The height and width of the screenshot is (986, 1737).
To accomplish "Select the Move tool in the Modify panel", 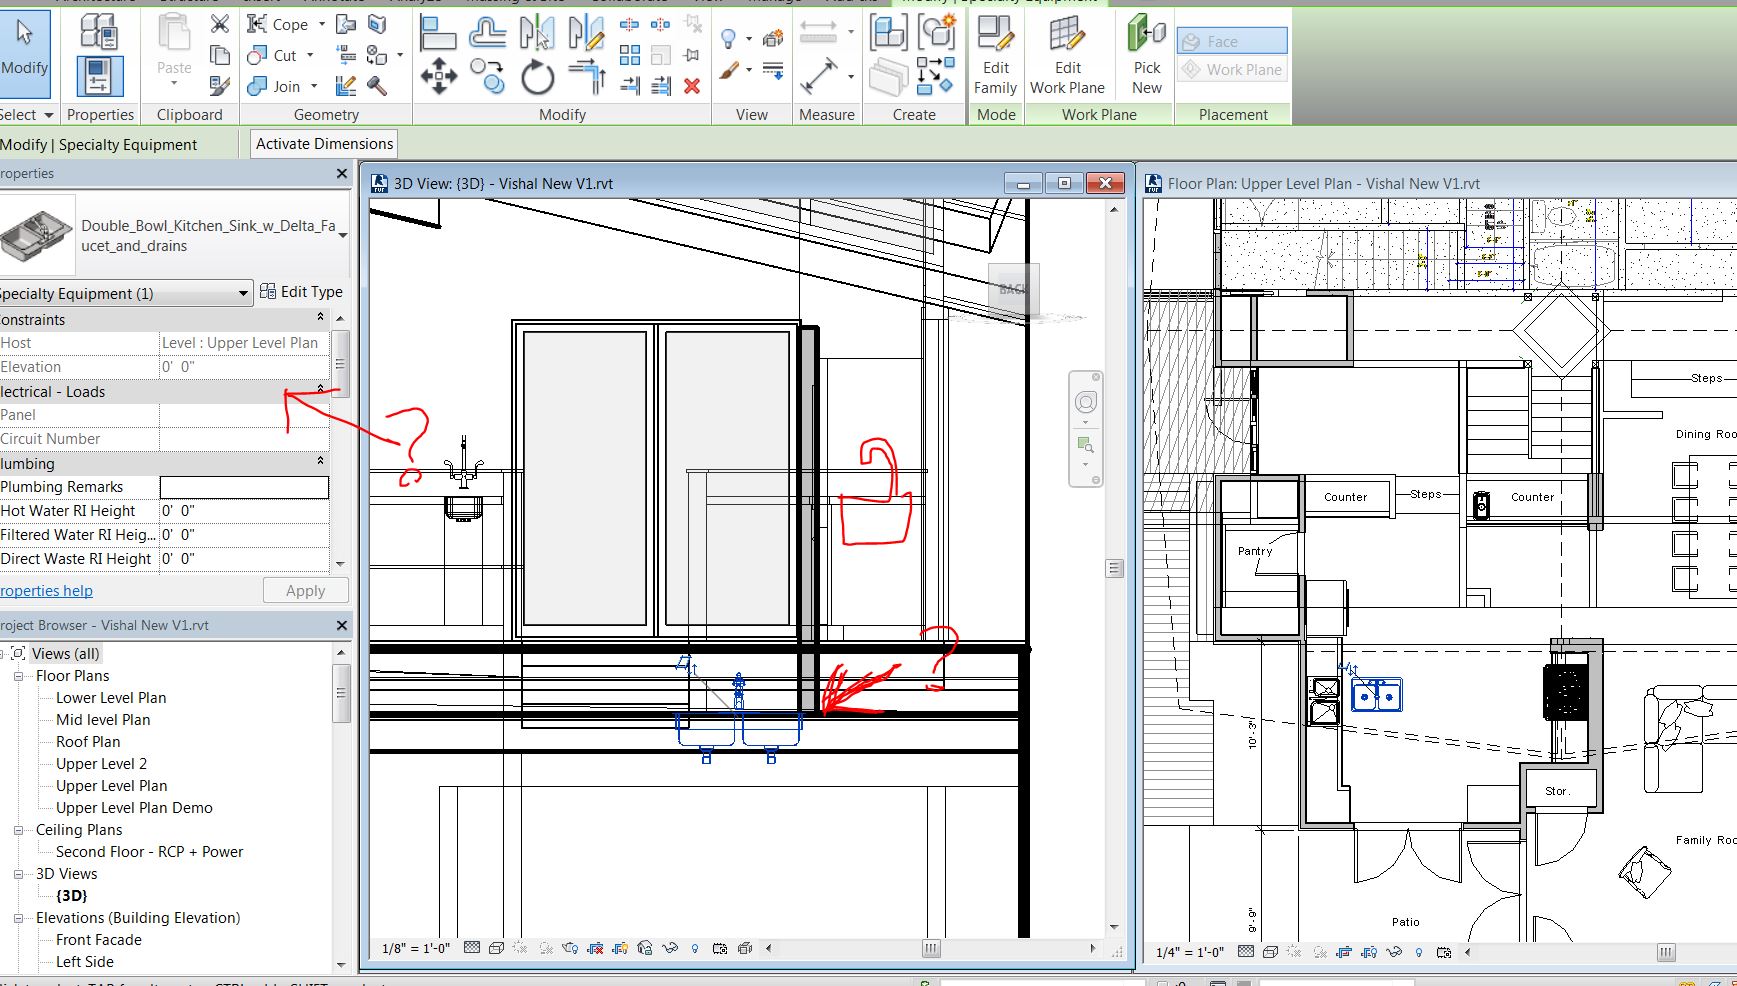I will pos(438,76).
